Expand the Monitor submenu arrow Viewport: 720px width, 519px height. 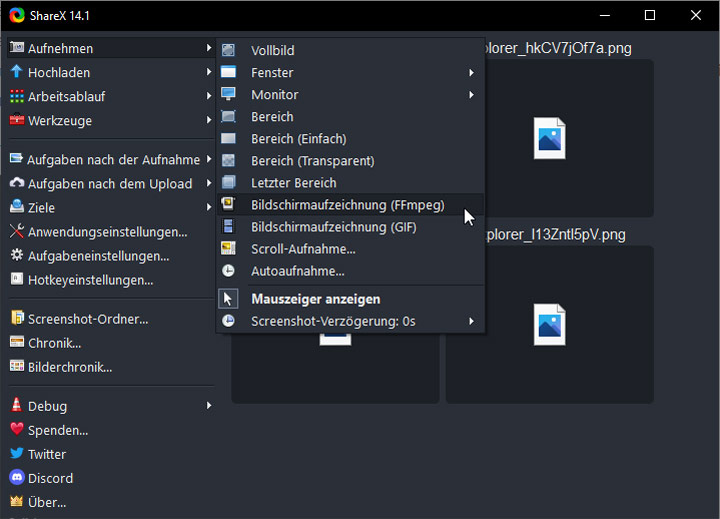click(471, 95)
